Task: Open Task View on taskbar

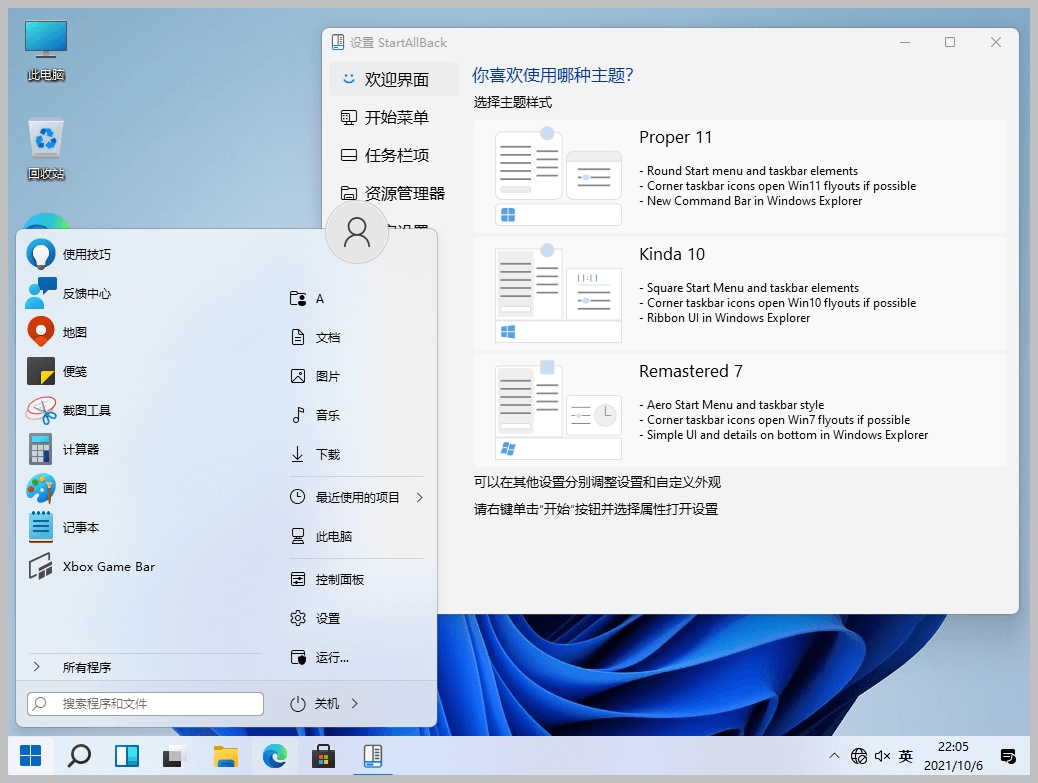Action: 175,755
